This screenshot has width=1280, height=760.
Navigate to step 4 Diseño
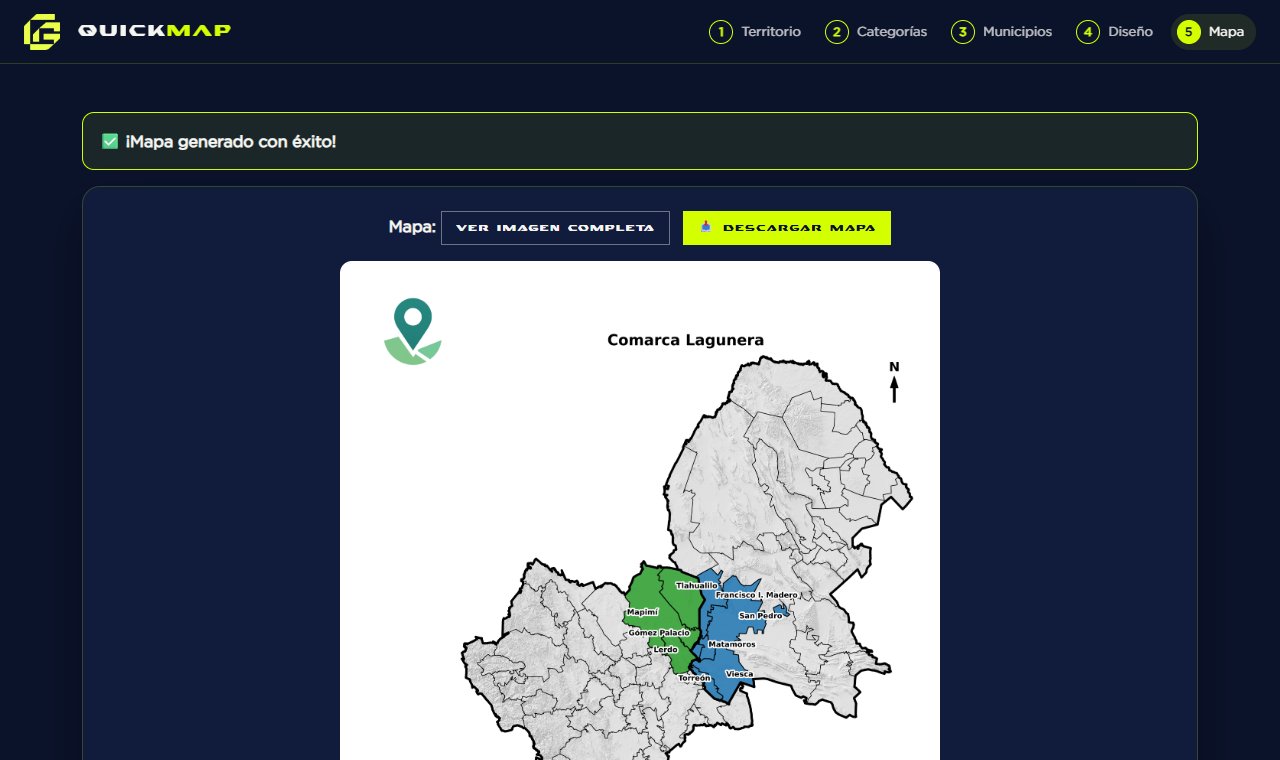coord(1115,32)
